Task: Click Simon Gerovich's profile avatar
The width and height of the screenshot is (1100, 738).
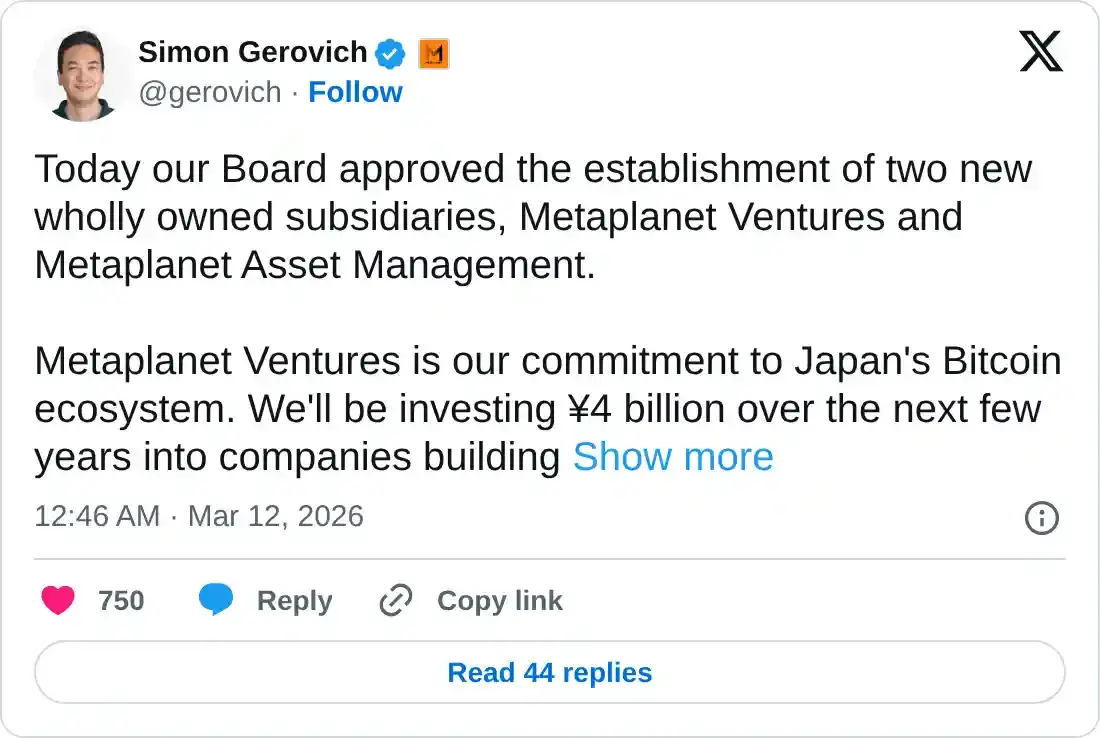Action: click(x=80, y=73)
